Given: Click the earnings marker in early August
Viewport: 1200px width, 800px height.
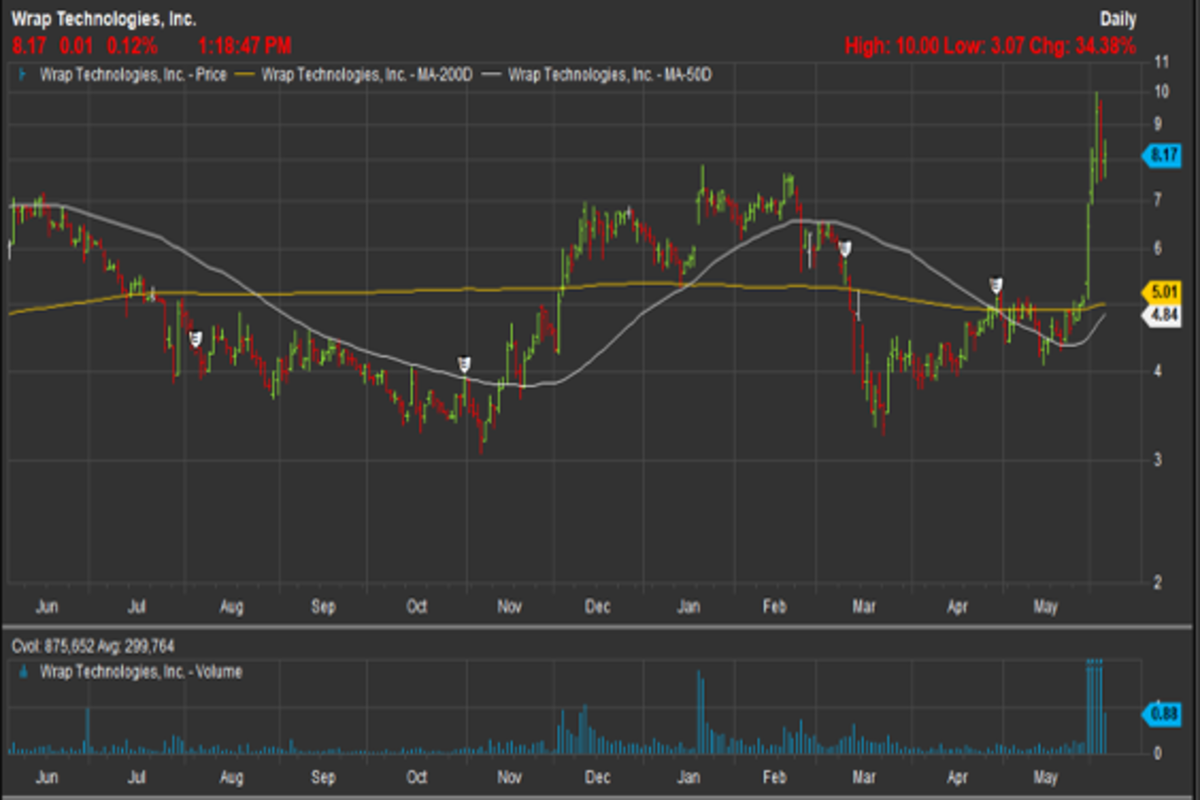Looking at the screenshot, I should click(196, 339).
